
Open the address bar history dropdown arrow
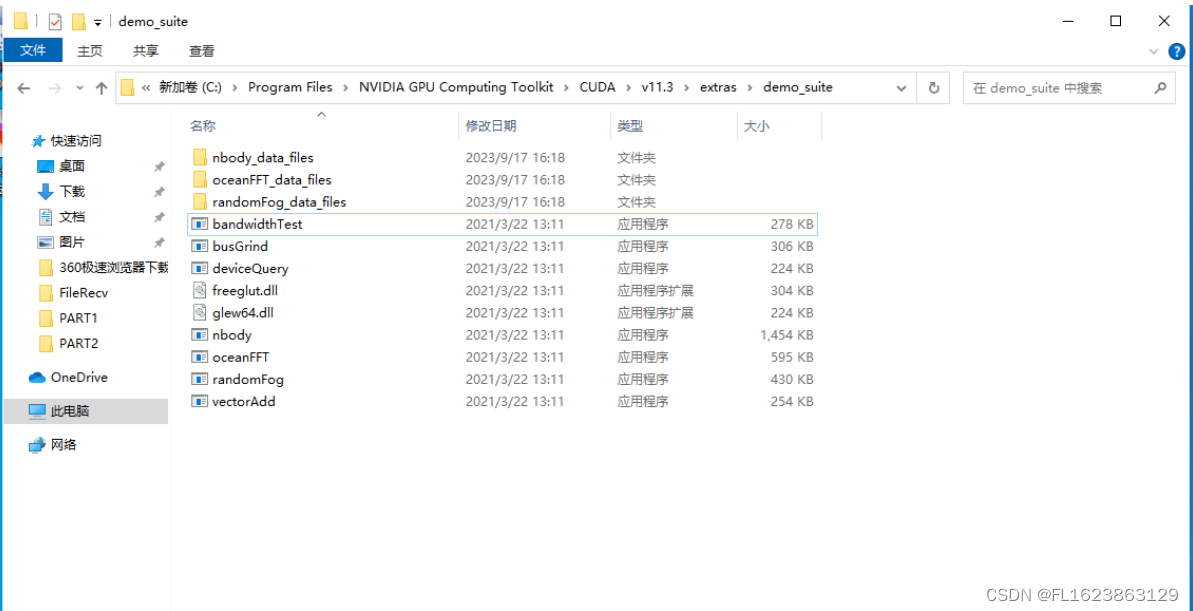pyautogui.click(x=901, y=87)
